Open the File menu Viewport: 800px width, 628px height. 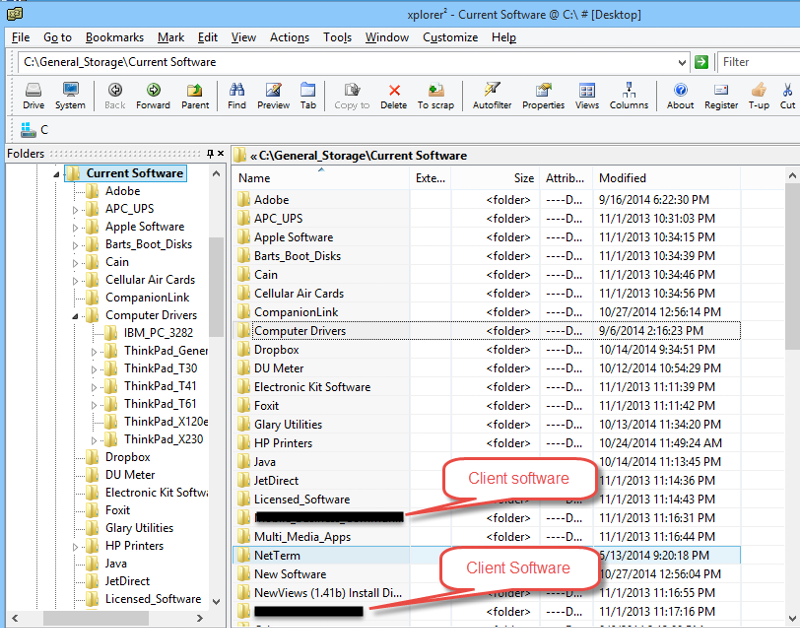(x=20, y=37)
